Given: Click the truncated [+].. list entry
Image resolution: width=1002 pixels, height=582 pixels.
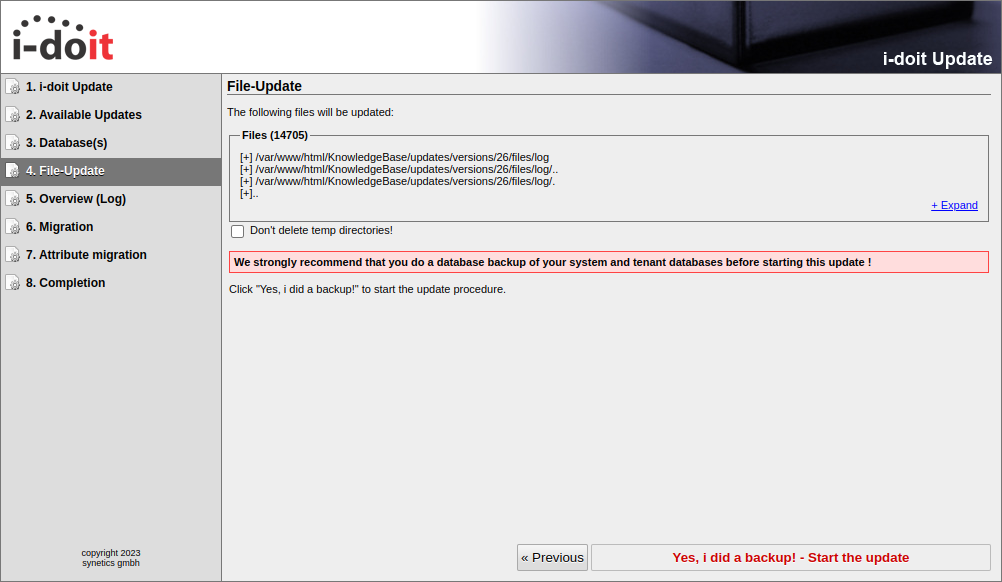Looking at the screenshot, I should (249, 194).
